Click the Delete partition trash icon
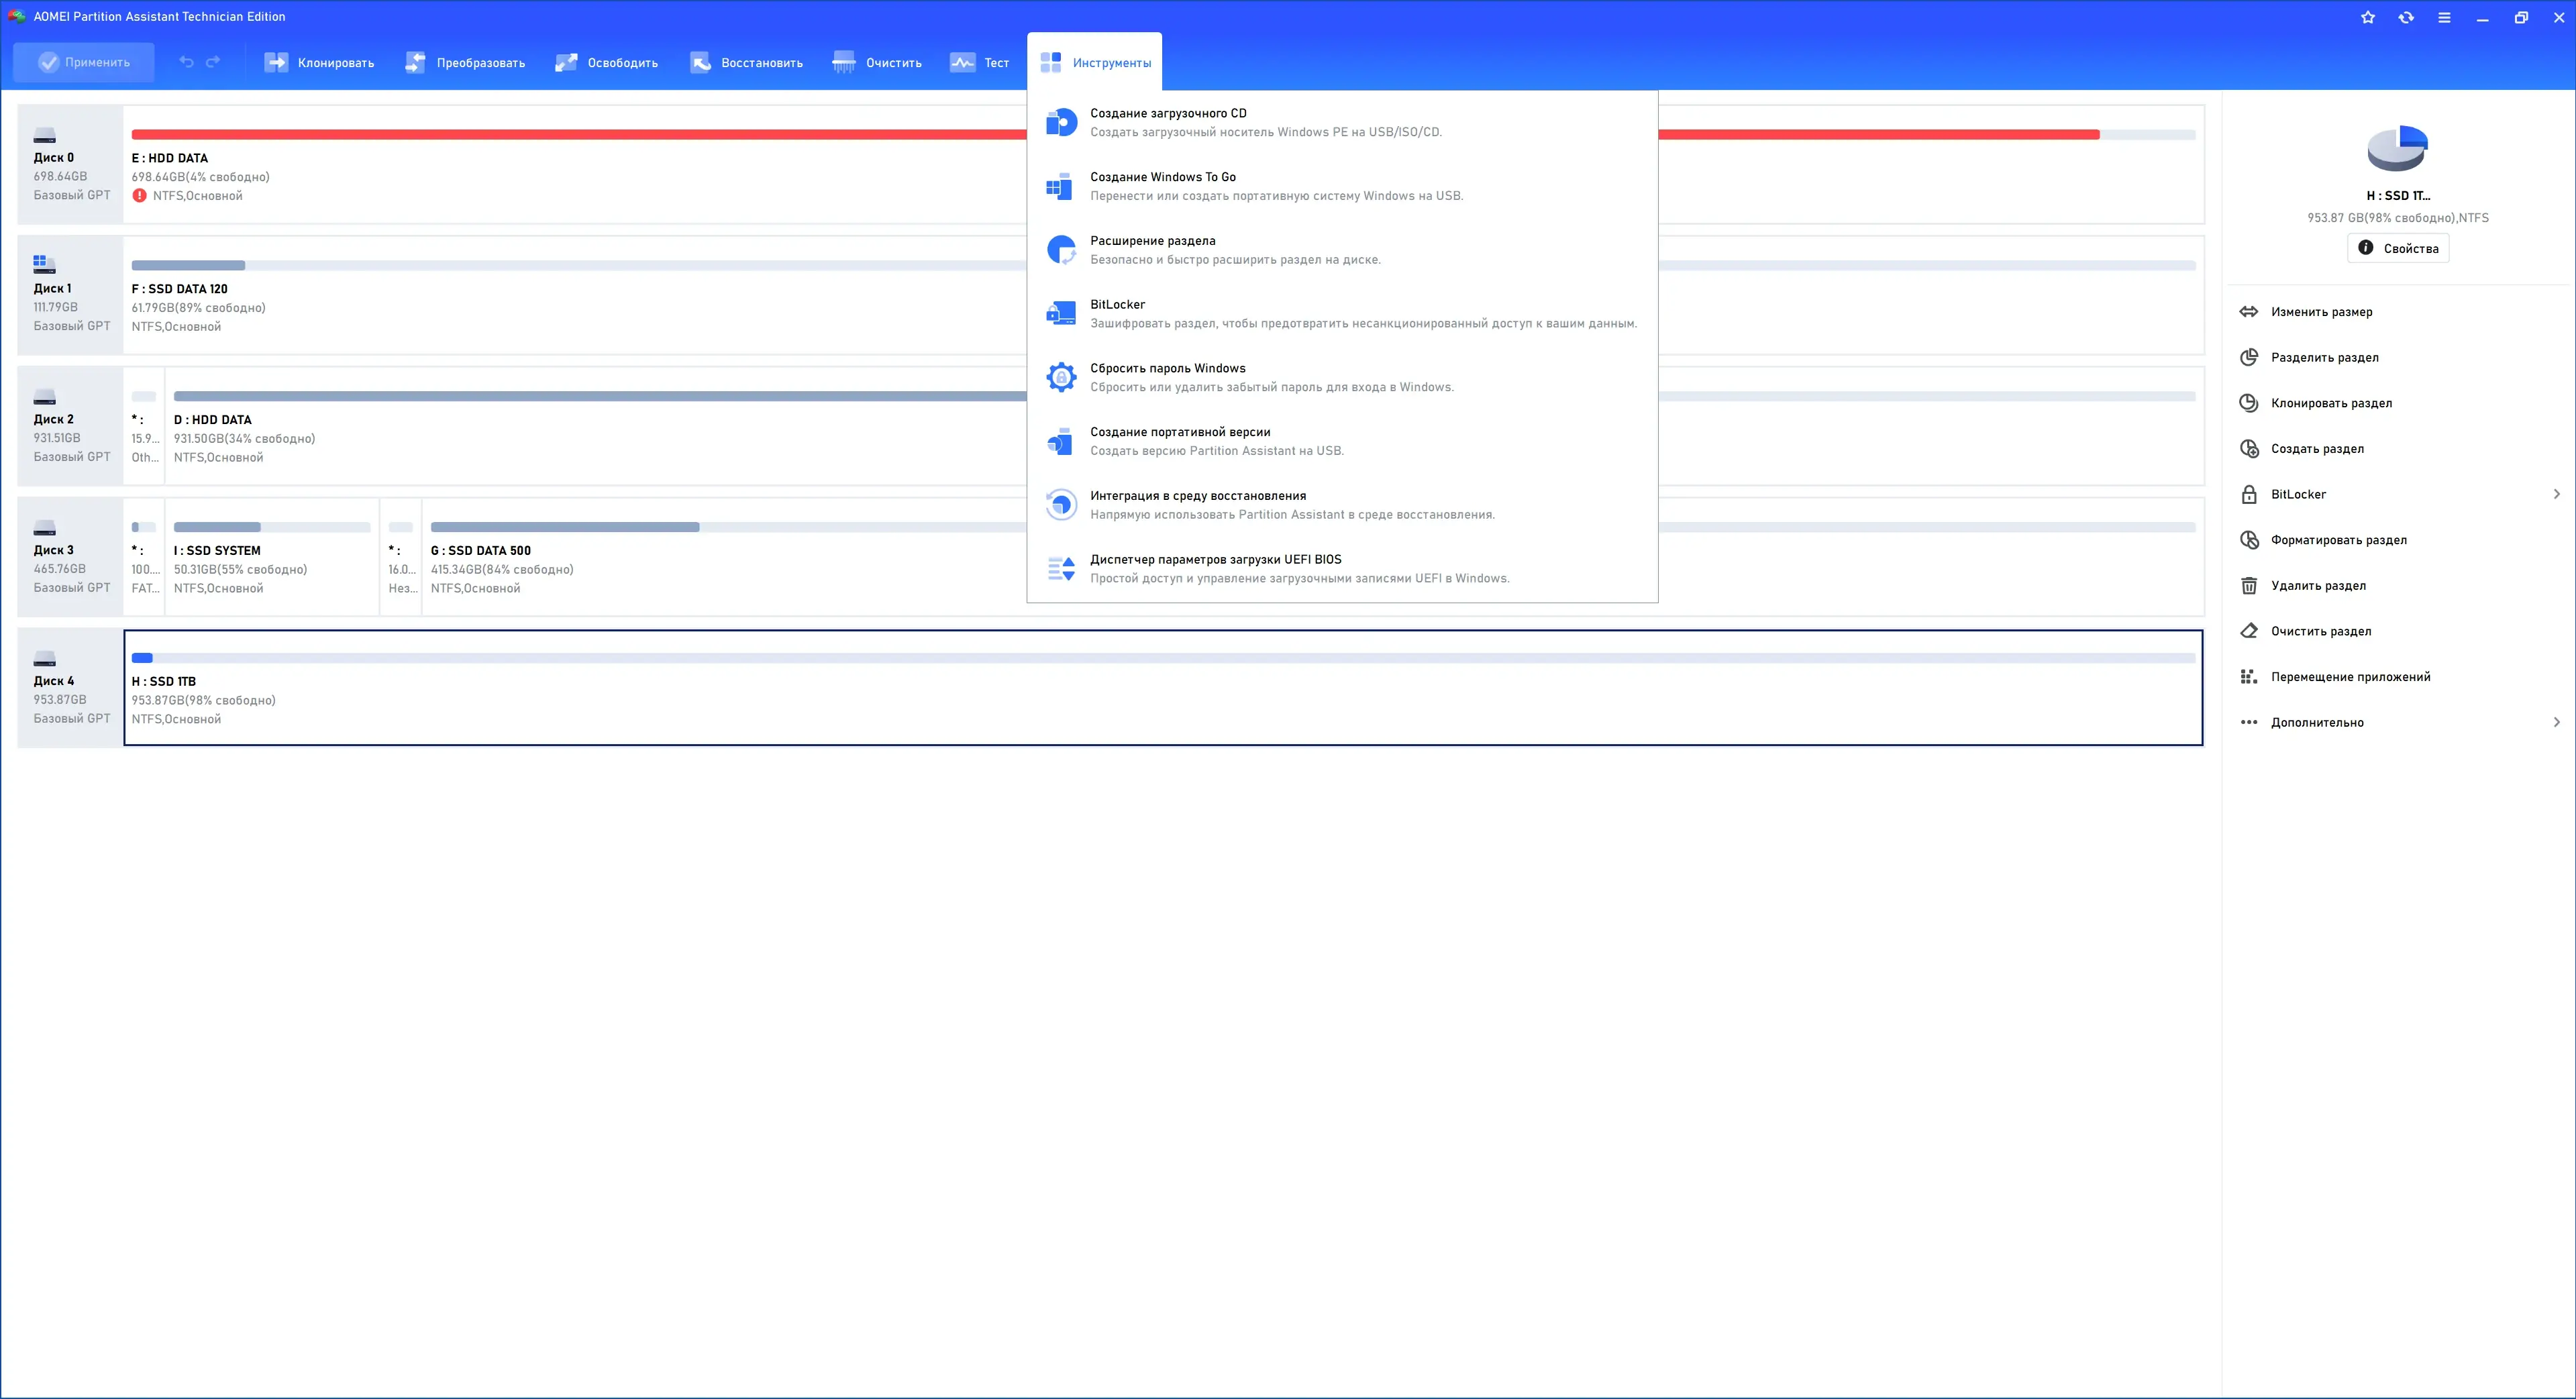Screen dimensions: 2576x1399 pyautogui.click(x=2249, y=586)
